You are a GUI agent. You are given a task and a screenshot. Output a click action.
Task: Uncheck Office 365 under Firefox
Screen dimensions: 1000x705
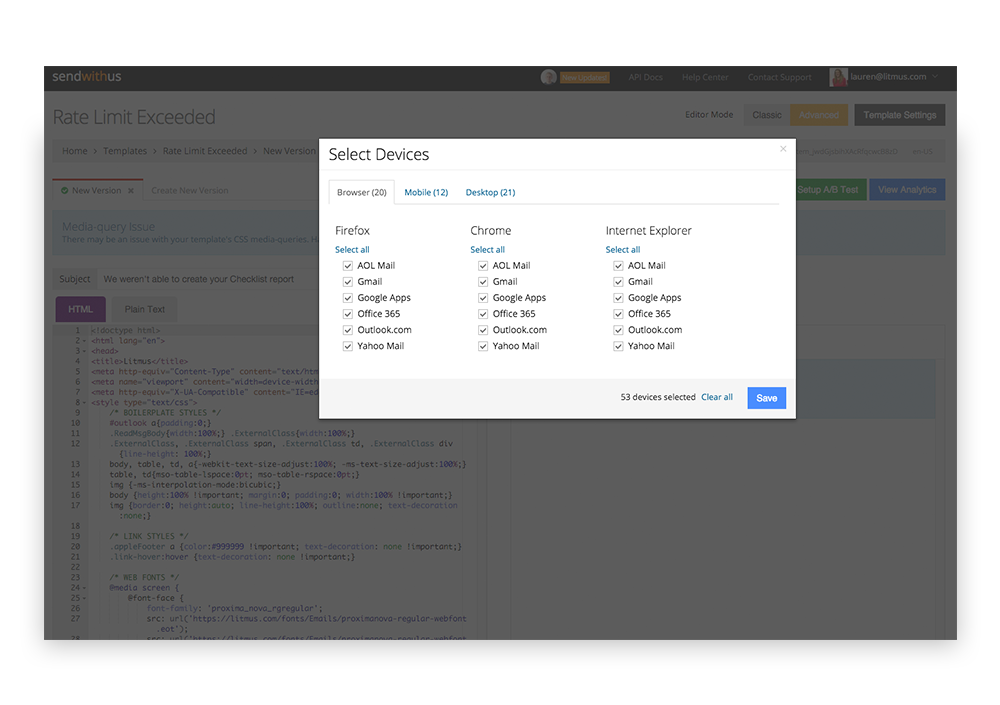tap(348, 314)
